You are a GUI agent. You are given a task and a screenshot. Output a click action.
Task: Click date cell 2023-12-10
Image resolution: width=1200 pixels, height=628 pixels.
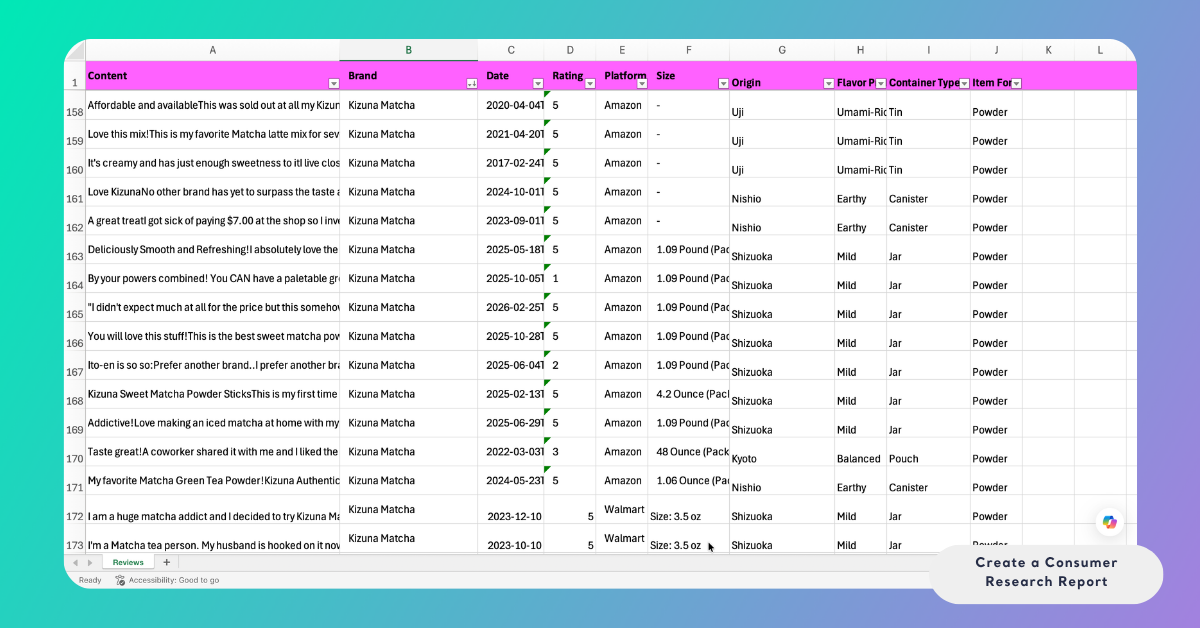(511, 510)
